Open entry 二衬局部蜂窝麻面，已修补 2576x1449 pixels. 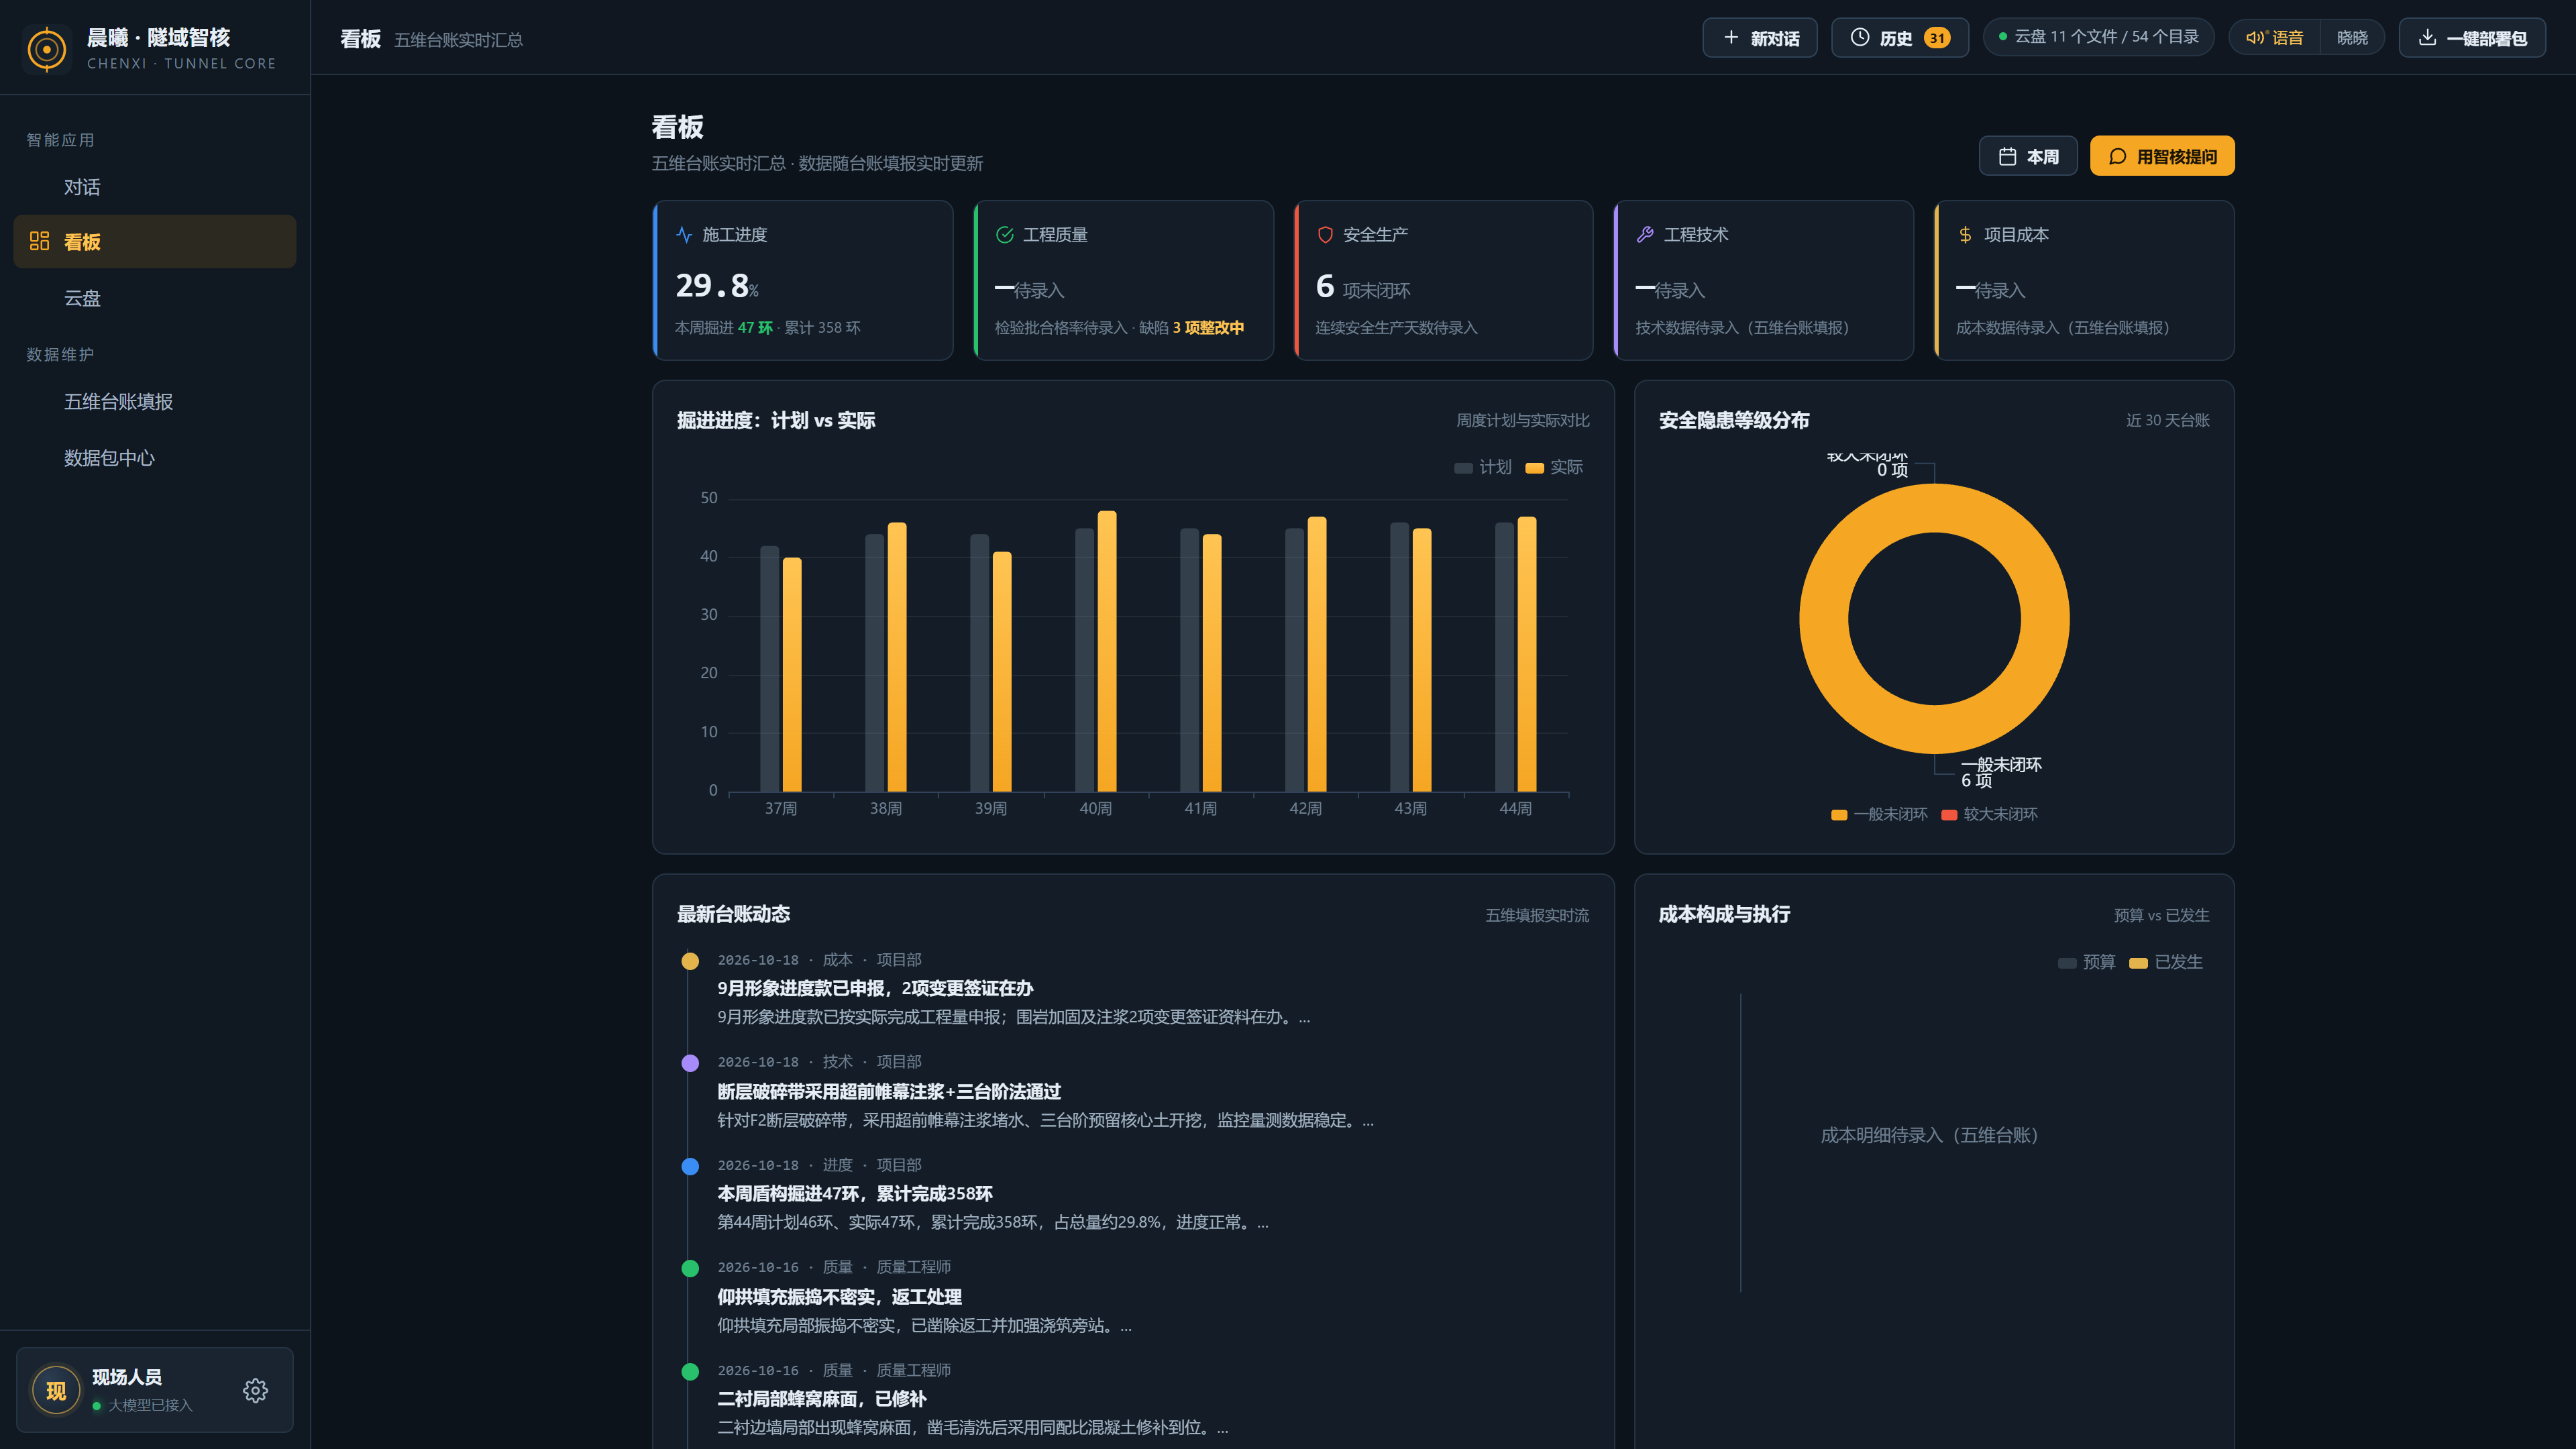[822, 1398]
